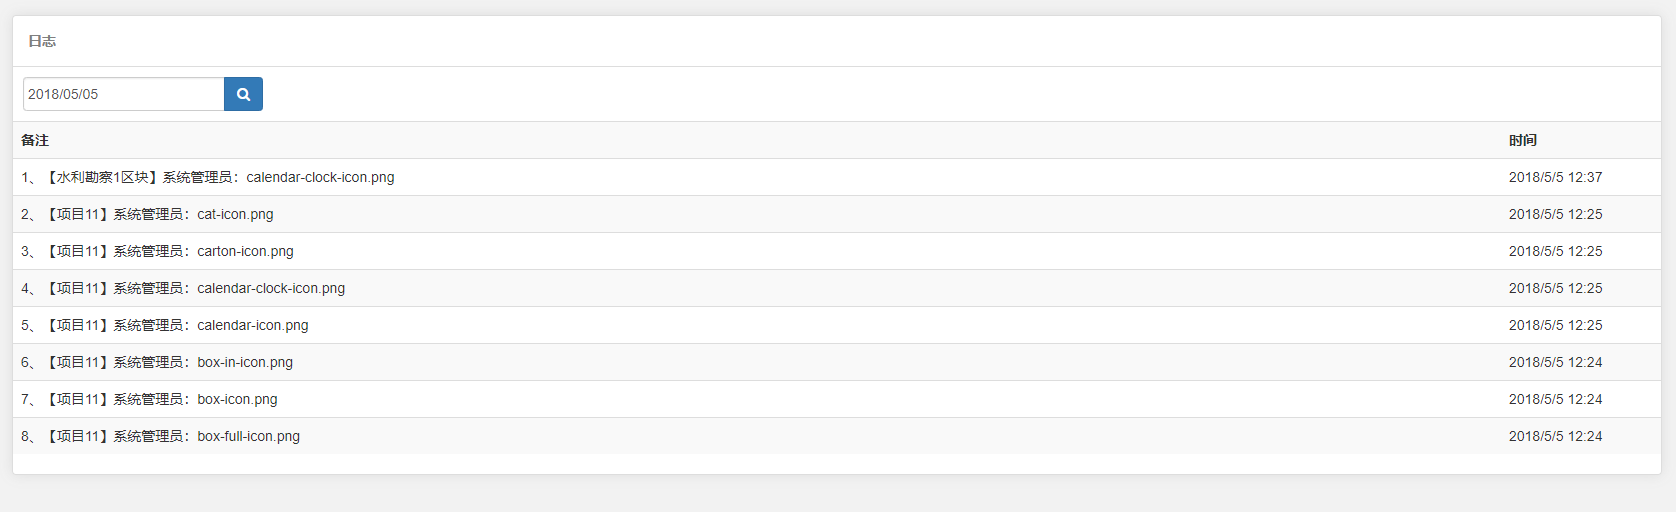Click the timestamp of the calendar-icon.png row
Screen dimensions: 1676x512
tap(1555, 325)
